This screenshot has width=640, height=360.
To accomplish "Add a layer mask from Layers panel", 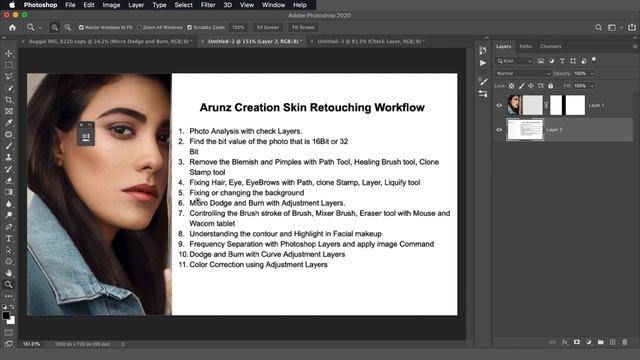I will coord(576,342).
